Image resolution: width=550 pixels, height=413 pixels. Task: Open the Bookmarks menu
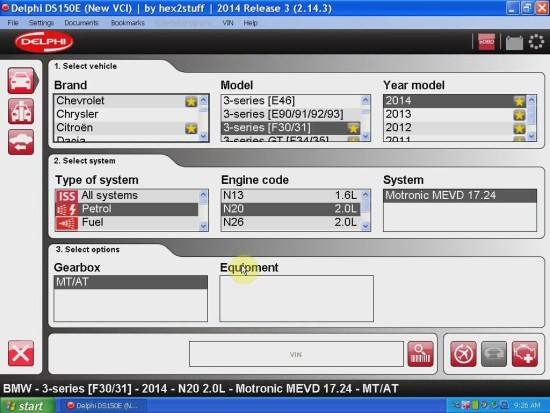(x=128, y=23)
